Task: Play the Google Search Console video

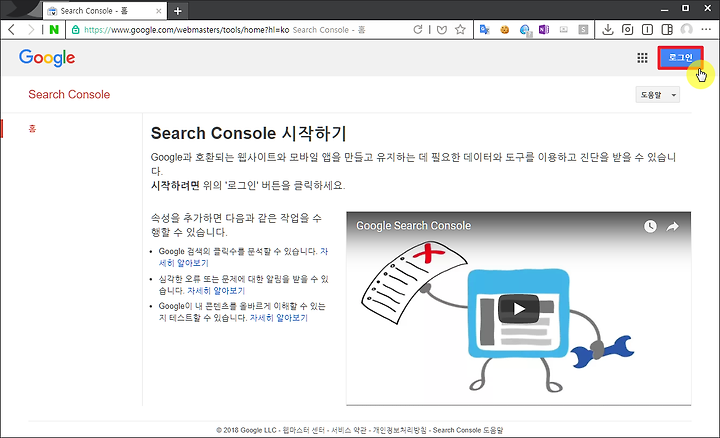Action: pos(519,309)
